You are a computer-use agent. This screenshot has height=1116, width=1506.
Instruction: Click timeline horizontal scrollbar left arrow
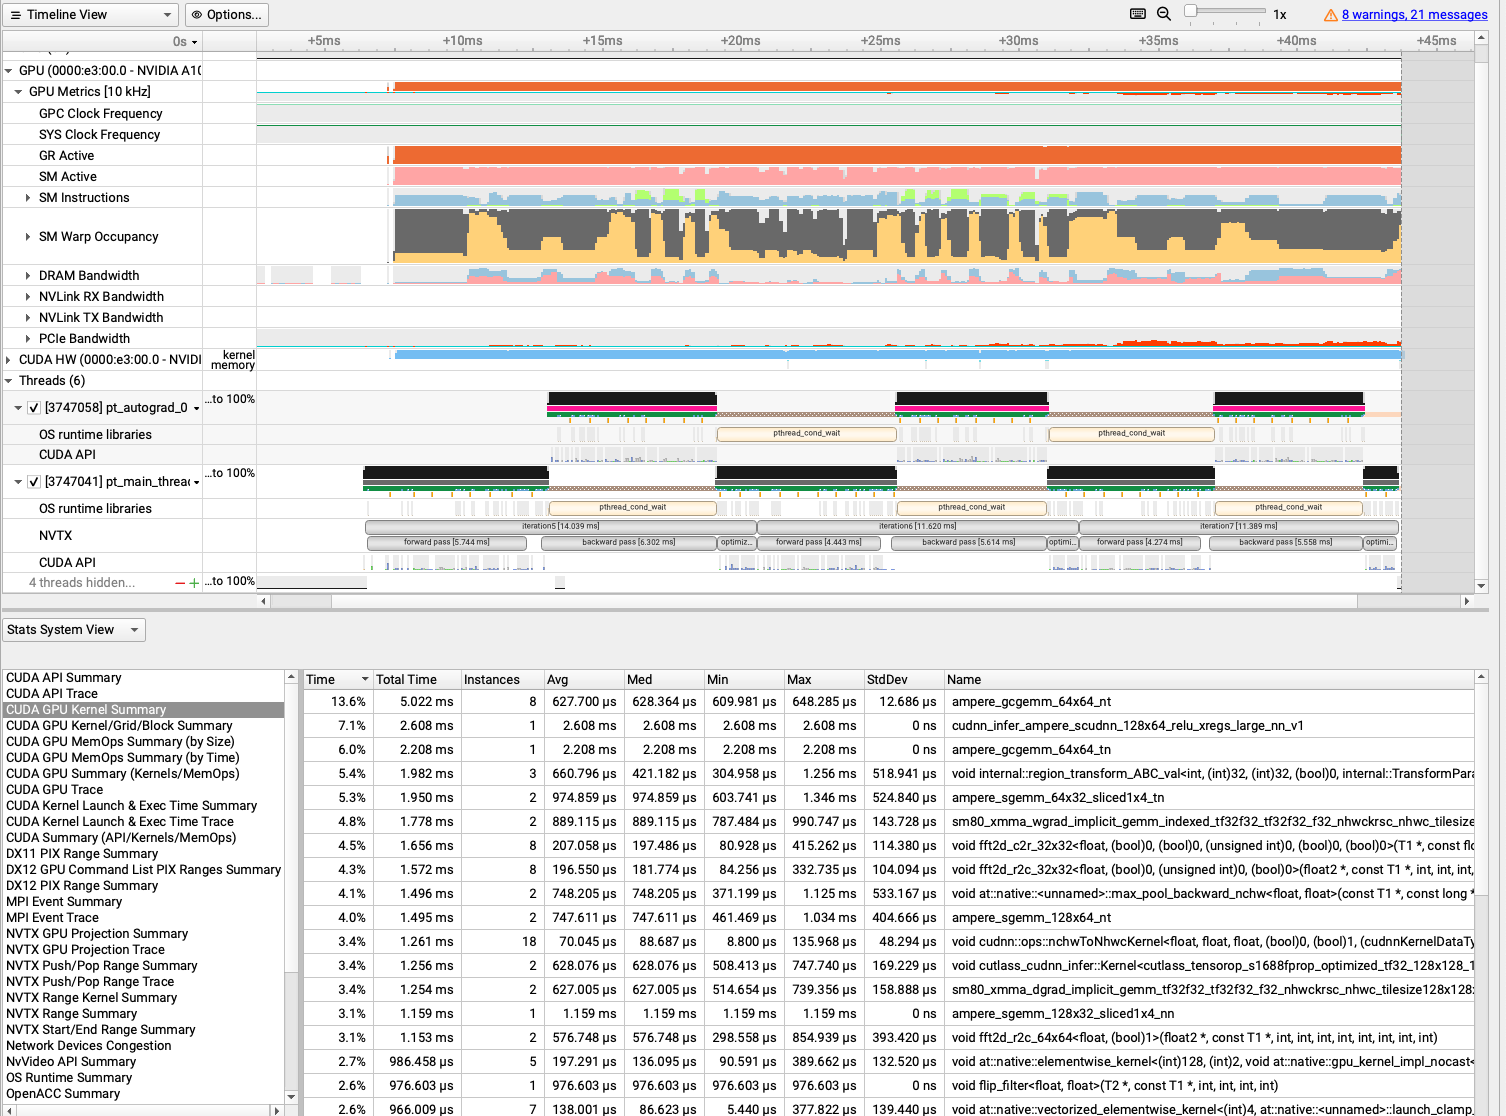(x=264, y=601)
